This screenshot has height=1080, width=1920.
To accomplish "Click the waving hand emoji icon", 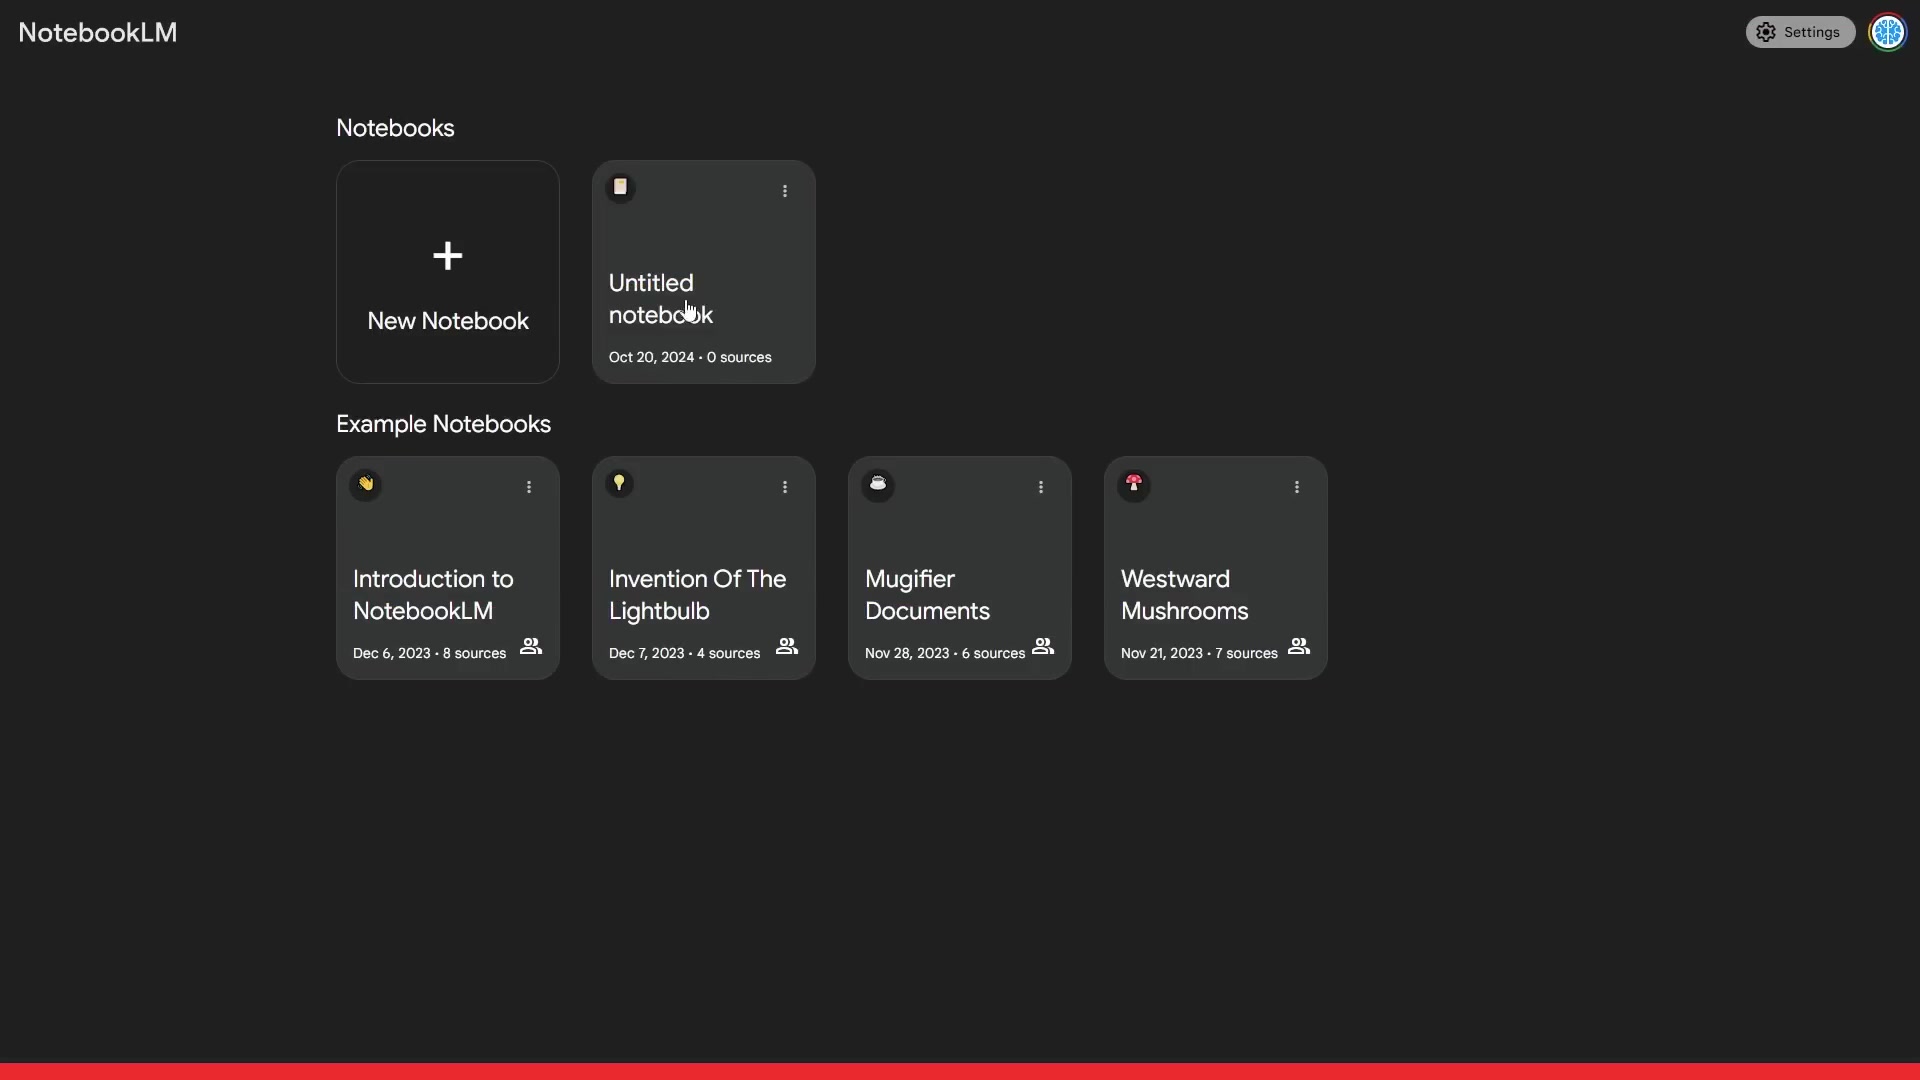I will point(366,484).
